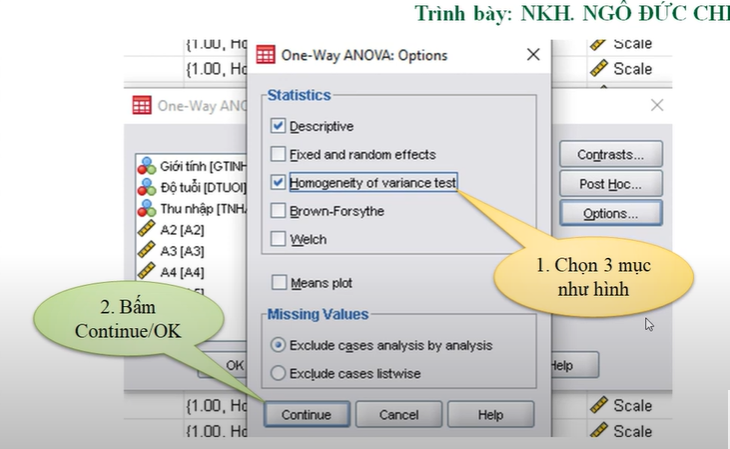
Task: Click the nominal icon beside Độ tuổi variable
Action: (146, 188)
